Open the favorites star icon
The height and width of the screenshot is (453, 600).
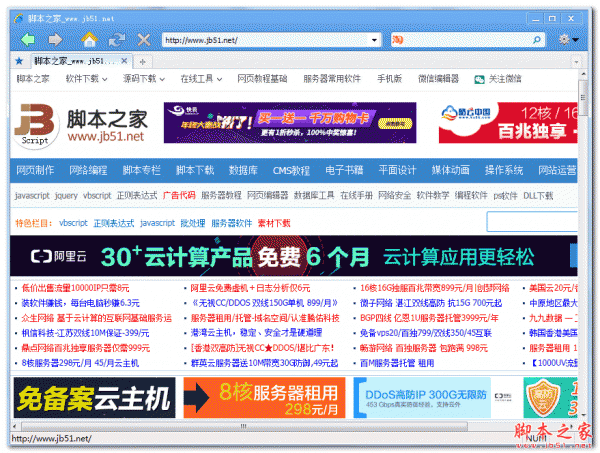click(19, 61)
